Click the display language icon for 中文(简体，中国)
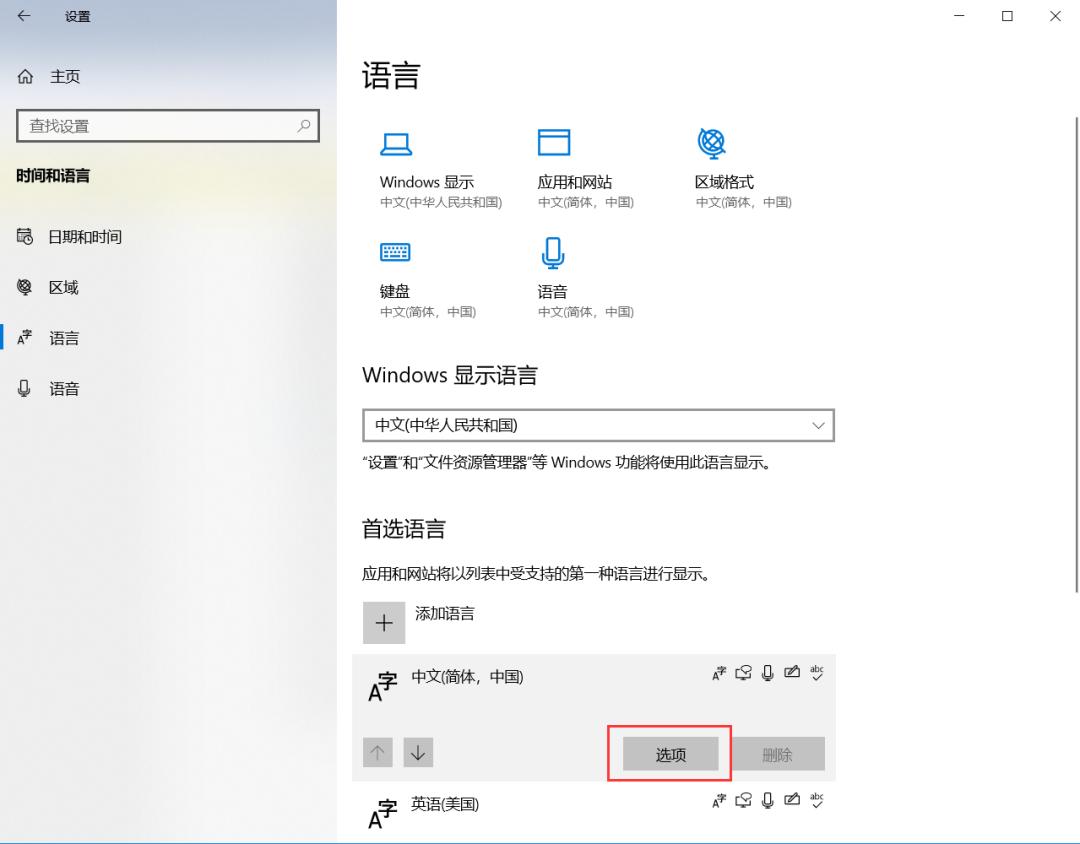The image size is (1080, 844). pos(719,673)
